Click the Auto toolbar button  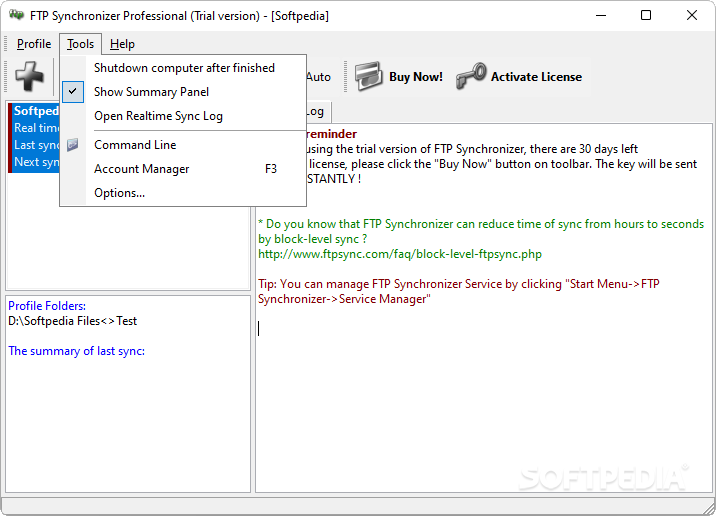click(319, 77)
